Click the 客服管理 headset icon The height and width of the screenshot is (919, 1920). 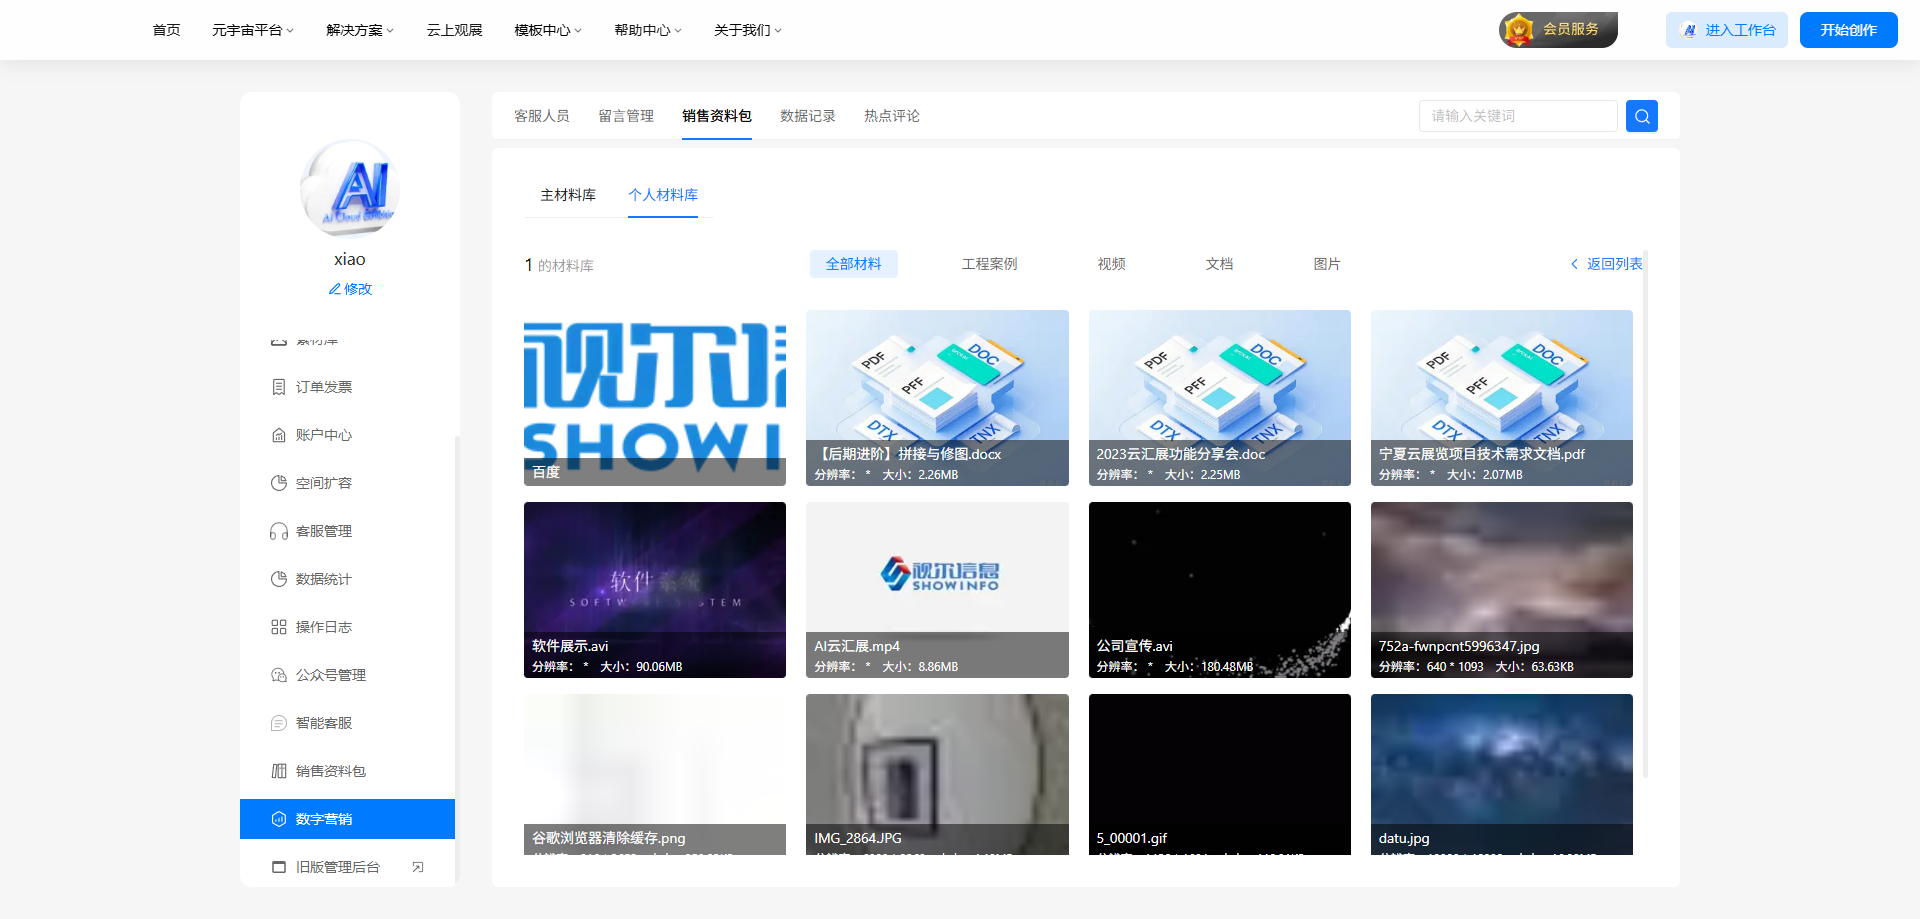pyautogui.click(x=279, y=531)
